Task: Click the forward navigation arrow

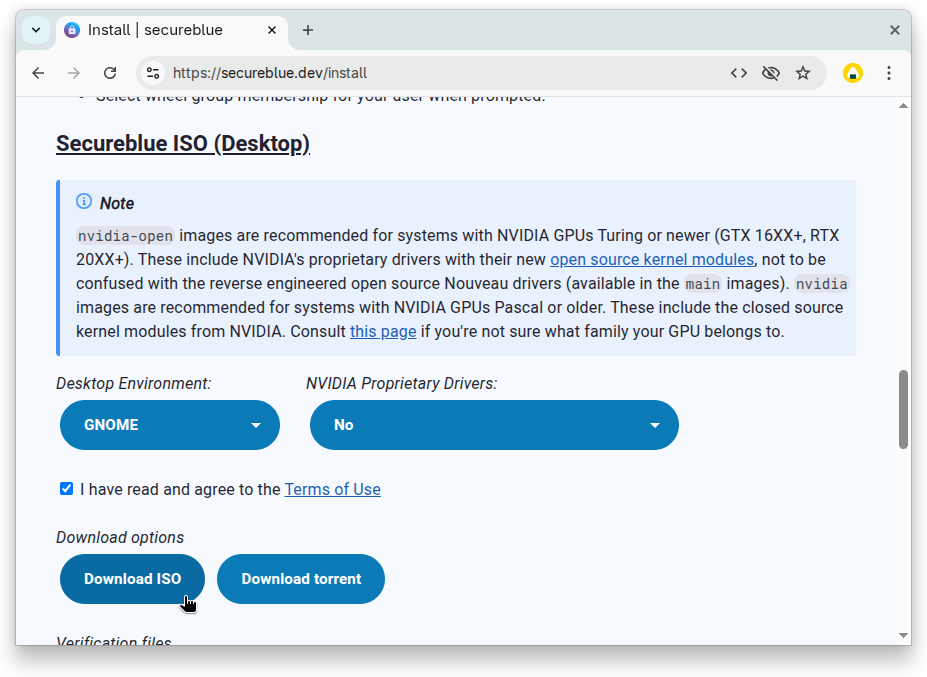Action: point(74,73)
